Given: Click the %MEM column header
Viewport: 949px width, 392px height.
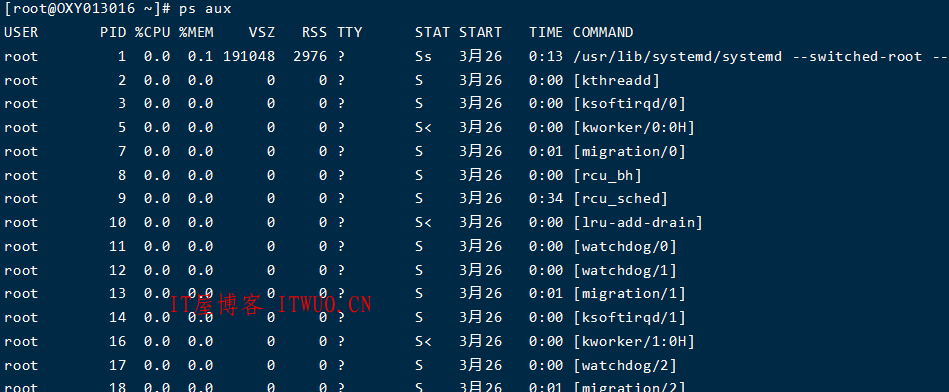Looking at the screenshot, I should point(196,32).
